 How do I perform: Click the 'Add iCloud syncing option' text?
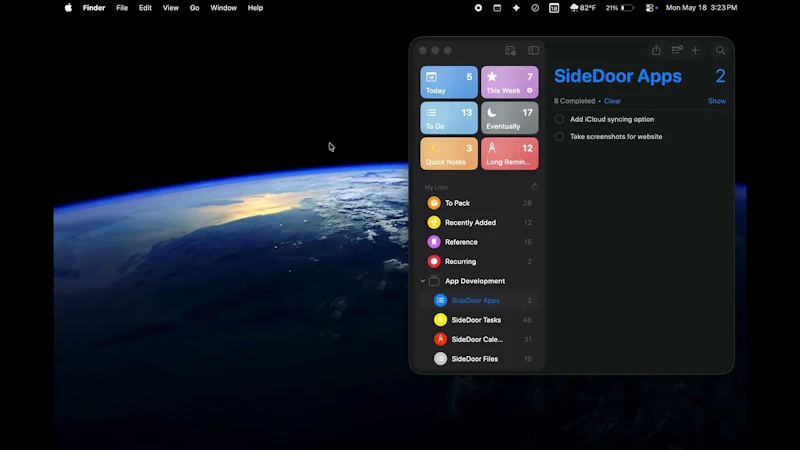(x=612, y=119)
